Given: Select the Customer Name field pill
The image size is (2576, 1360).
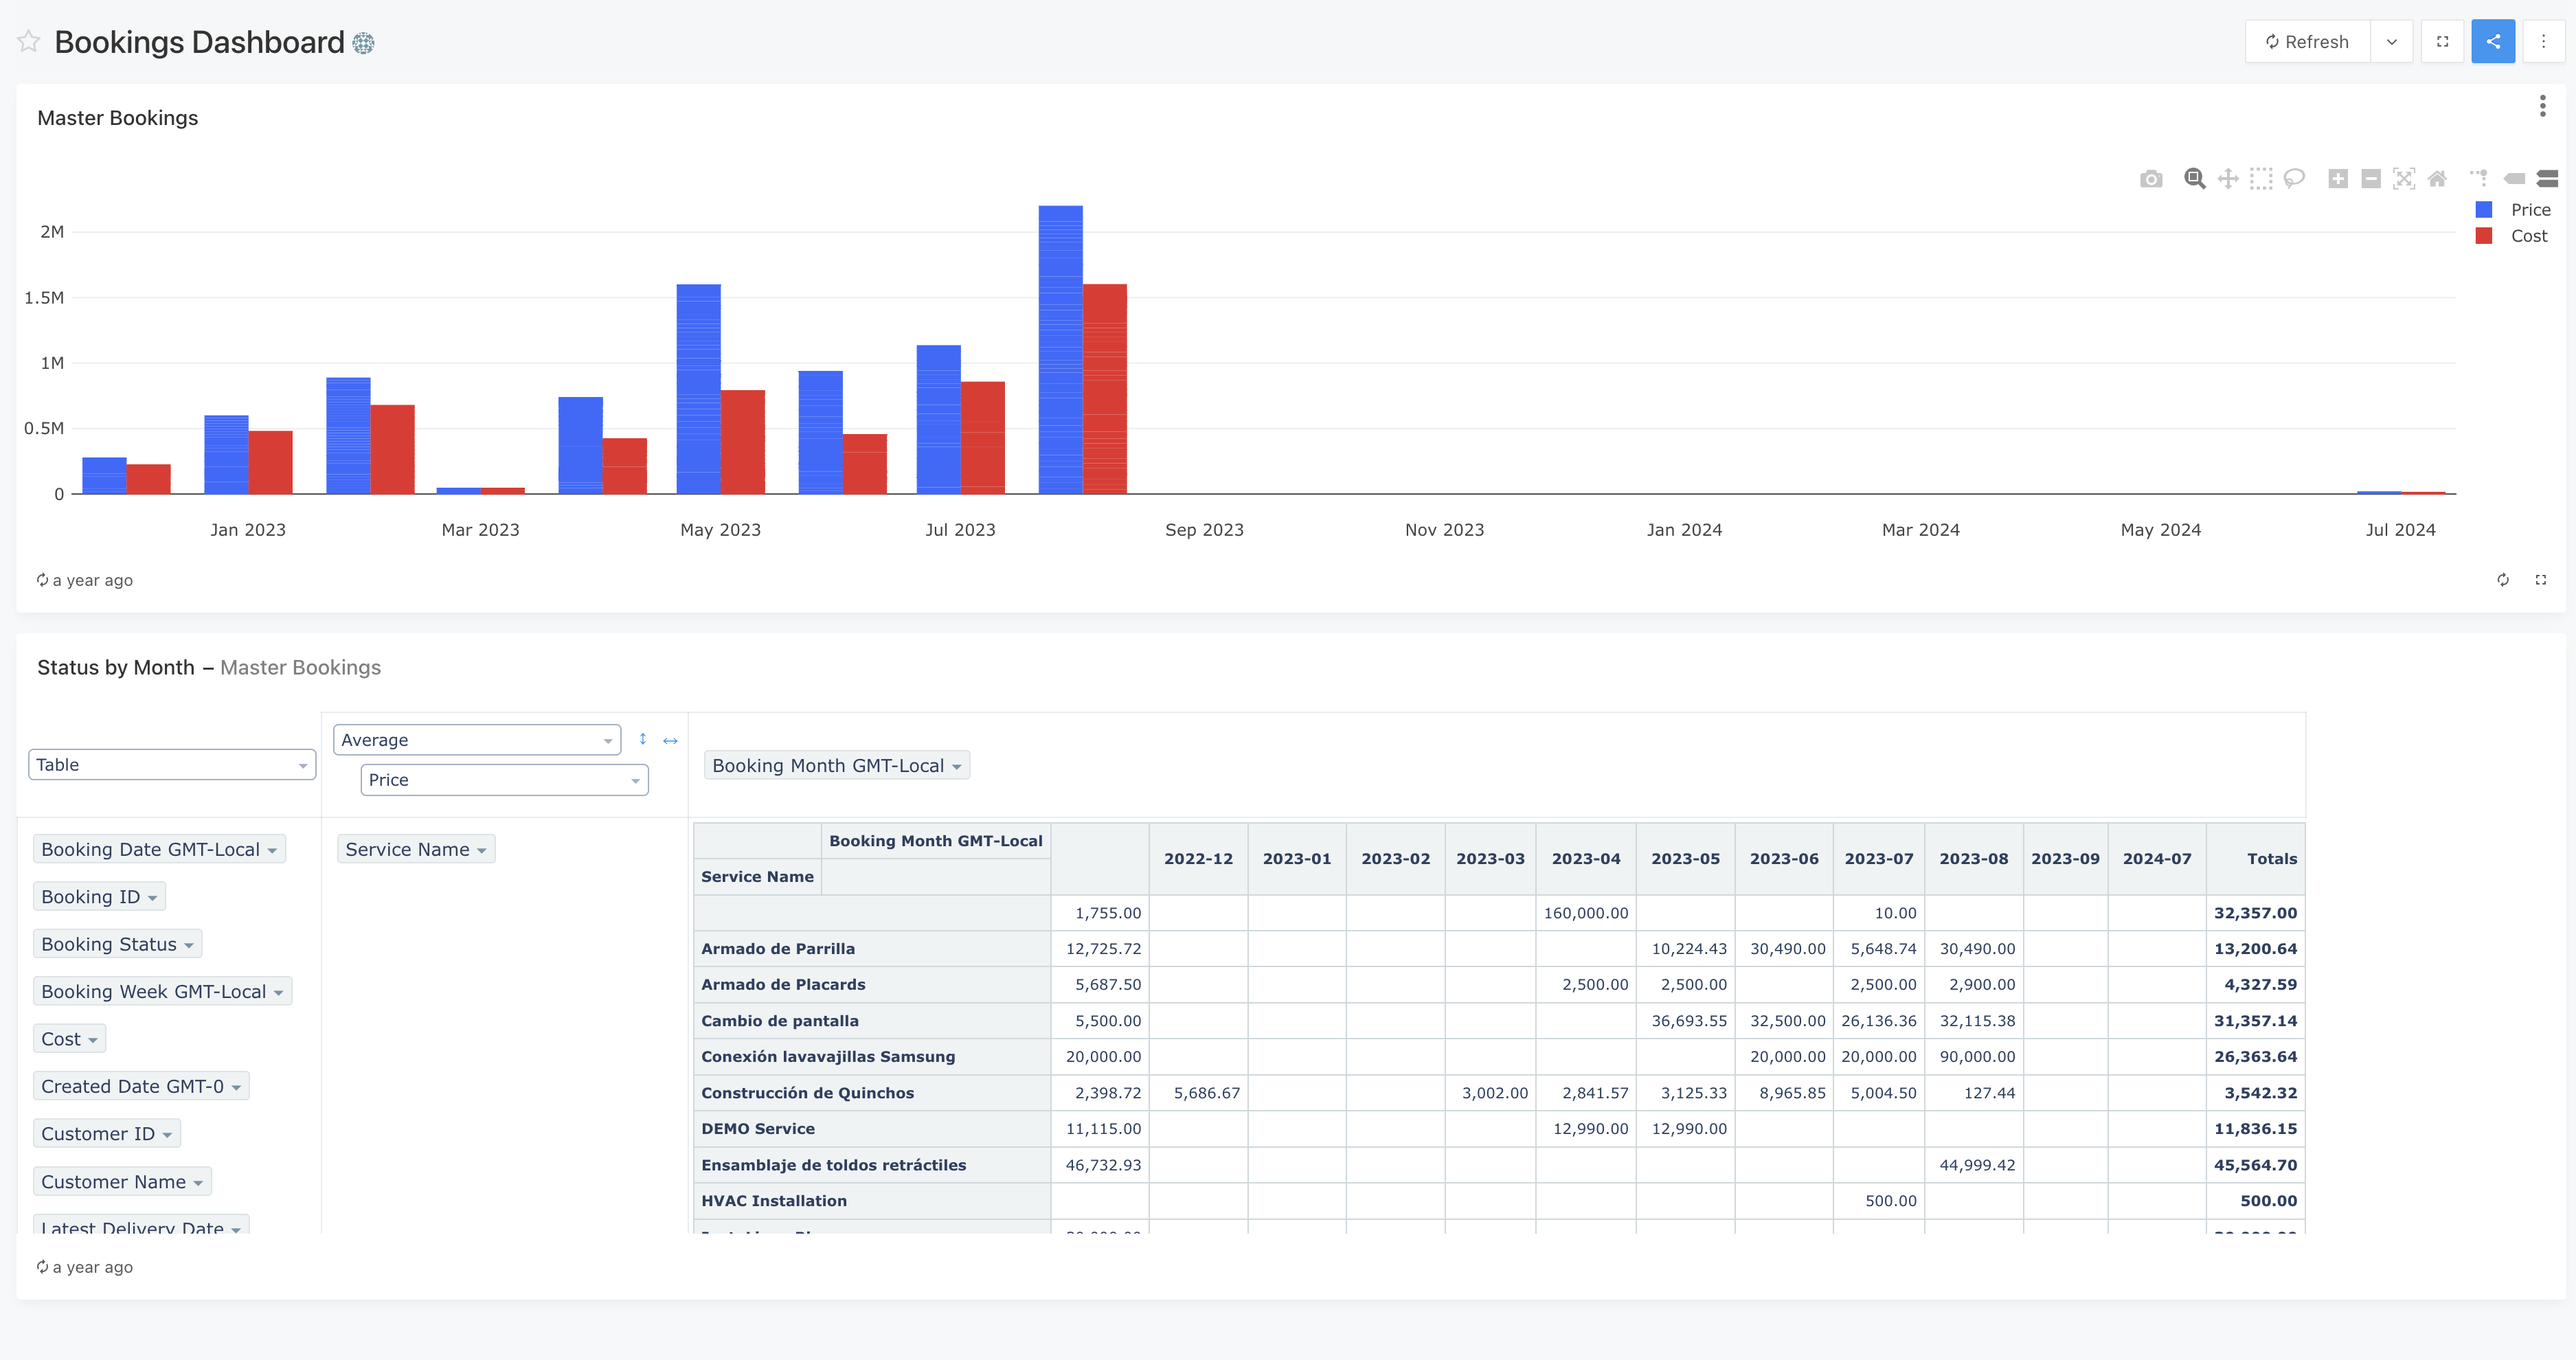Looking at the screenshot, I should [x=121, y=1181].
